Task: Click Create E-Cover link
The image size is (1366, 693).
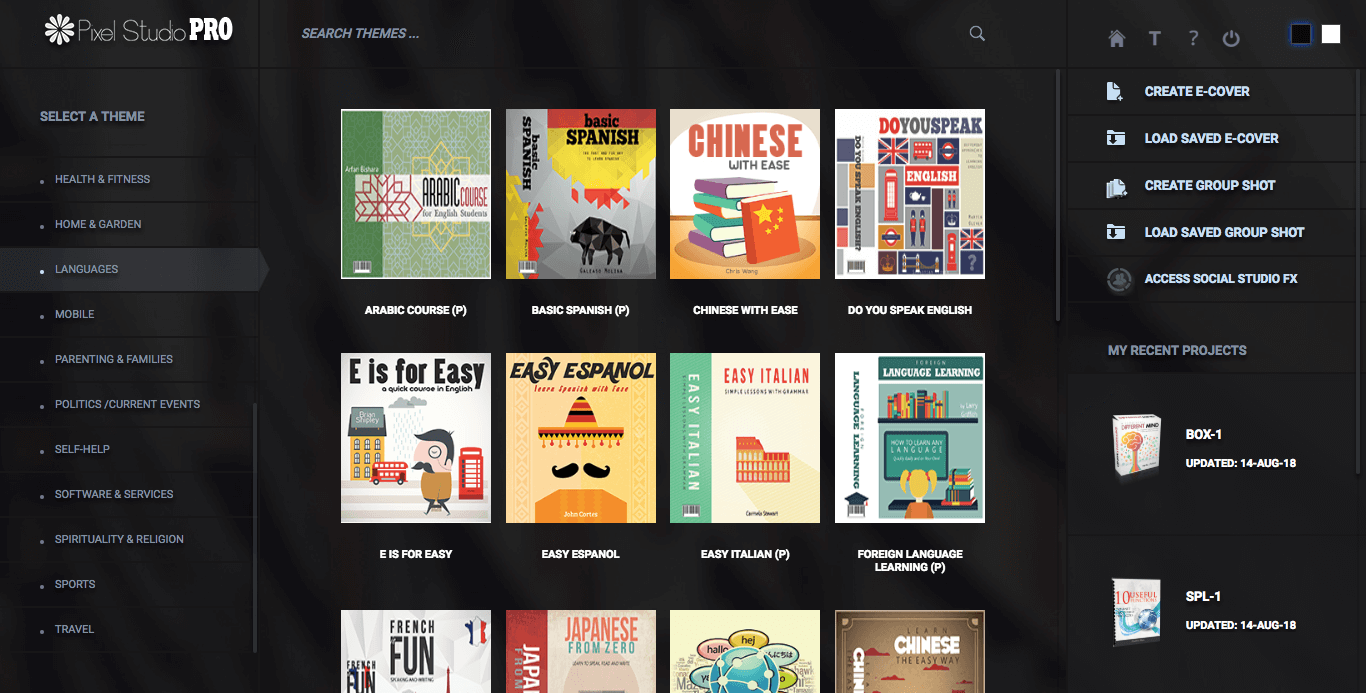Action: [1197, 91]
